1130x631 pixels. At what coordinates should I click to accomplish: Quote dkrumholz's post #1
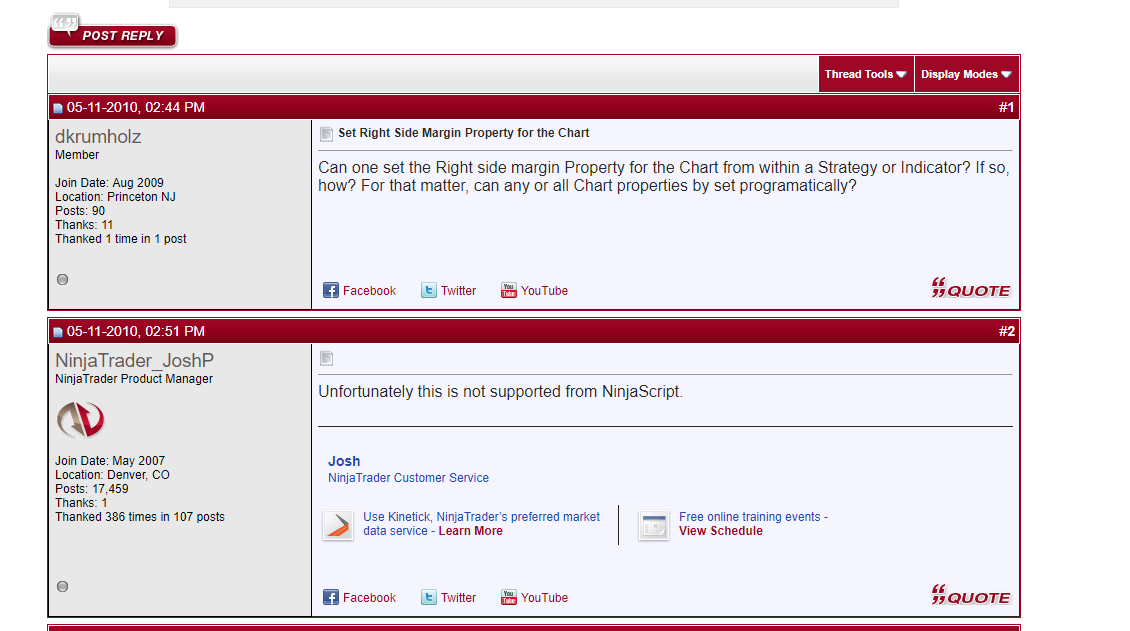point(971,288)
